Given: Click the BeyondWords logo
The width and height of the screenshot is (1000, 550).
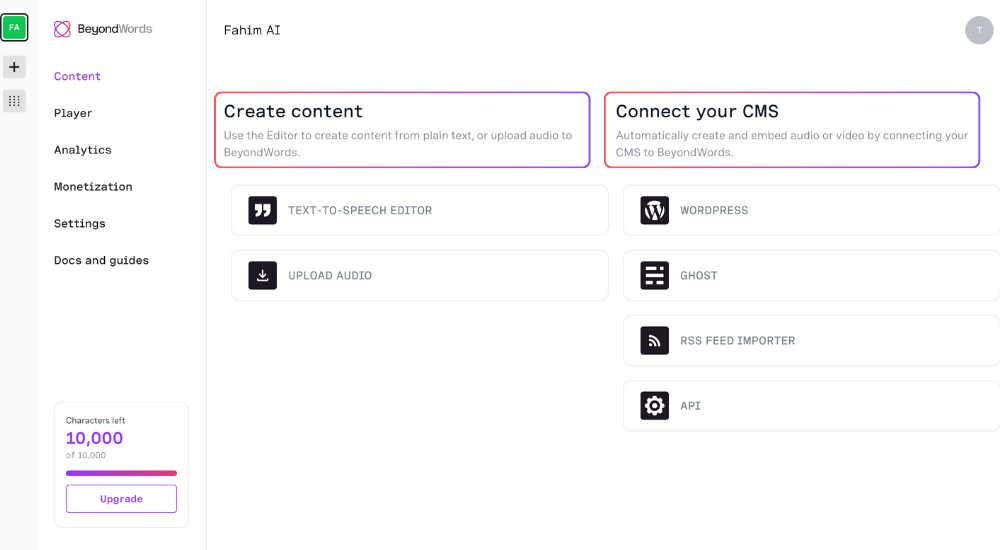Looking at the screenshot, I should click(x=103, y=29).
